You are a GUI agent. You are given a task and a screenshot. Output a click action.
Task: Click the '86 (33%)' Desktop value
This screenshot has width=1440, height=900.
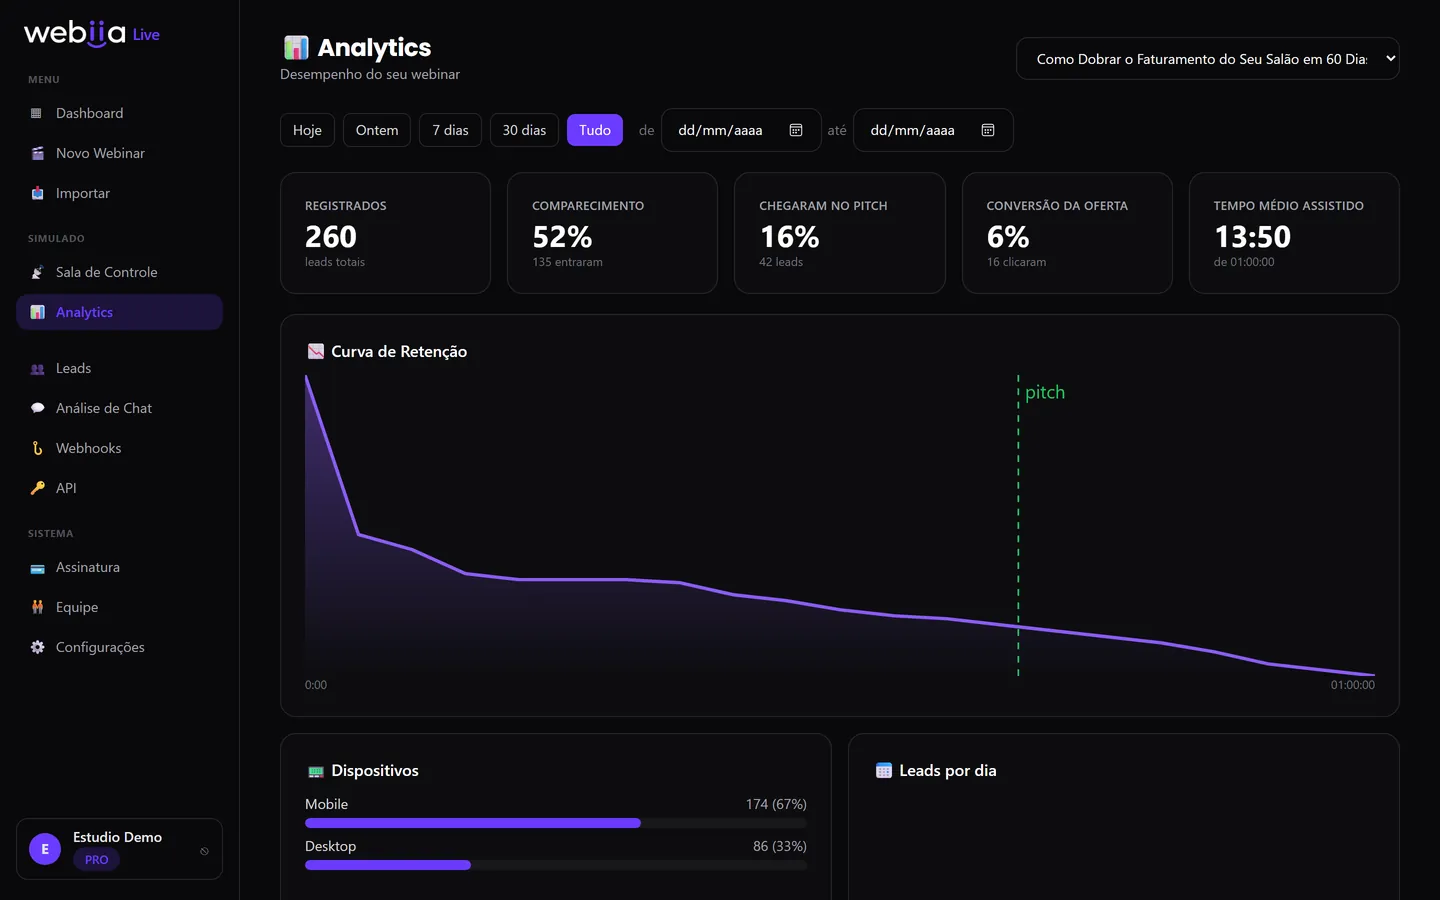click(x=780, y=846)
